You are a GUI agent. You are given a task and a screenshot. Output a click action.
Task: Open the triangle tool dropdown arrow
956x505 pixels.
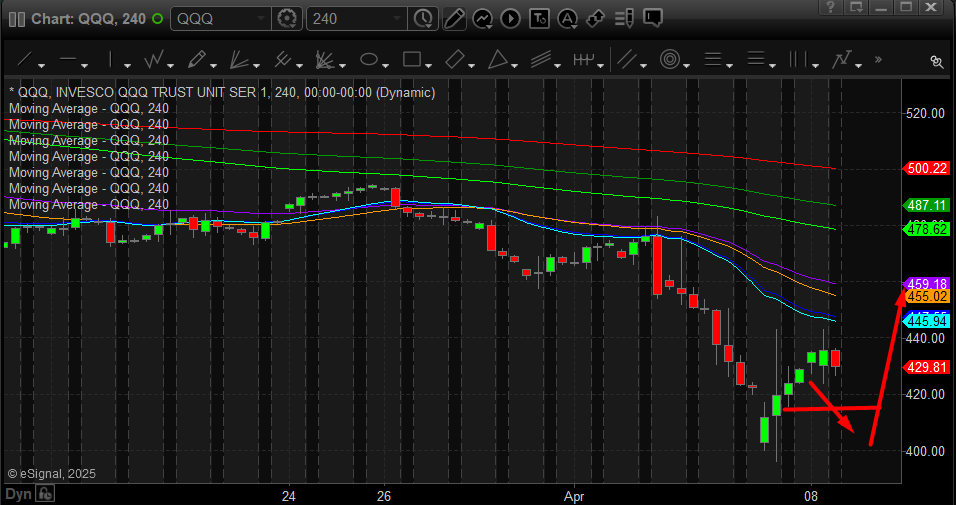point(515,65)
